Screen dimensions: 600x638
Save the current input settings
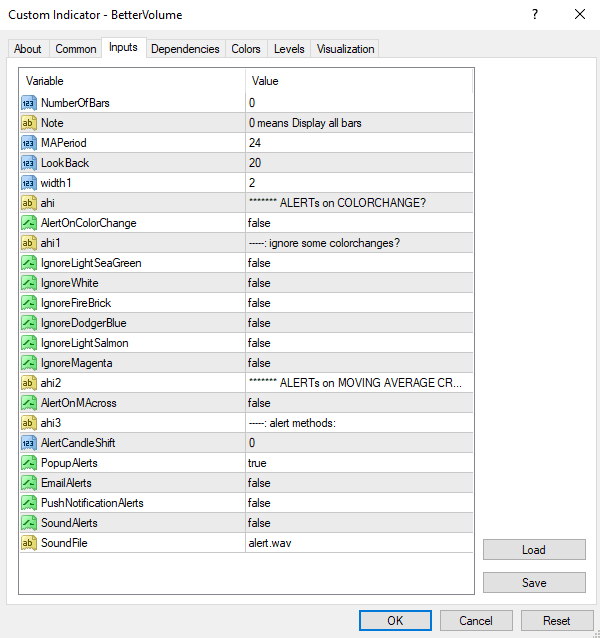point(534,583)
